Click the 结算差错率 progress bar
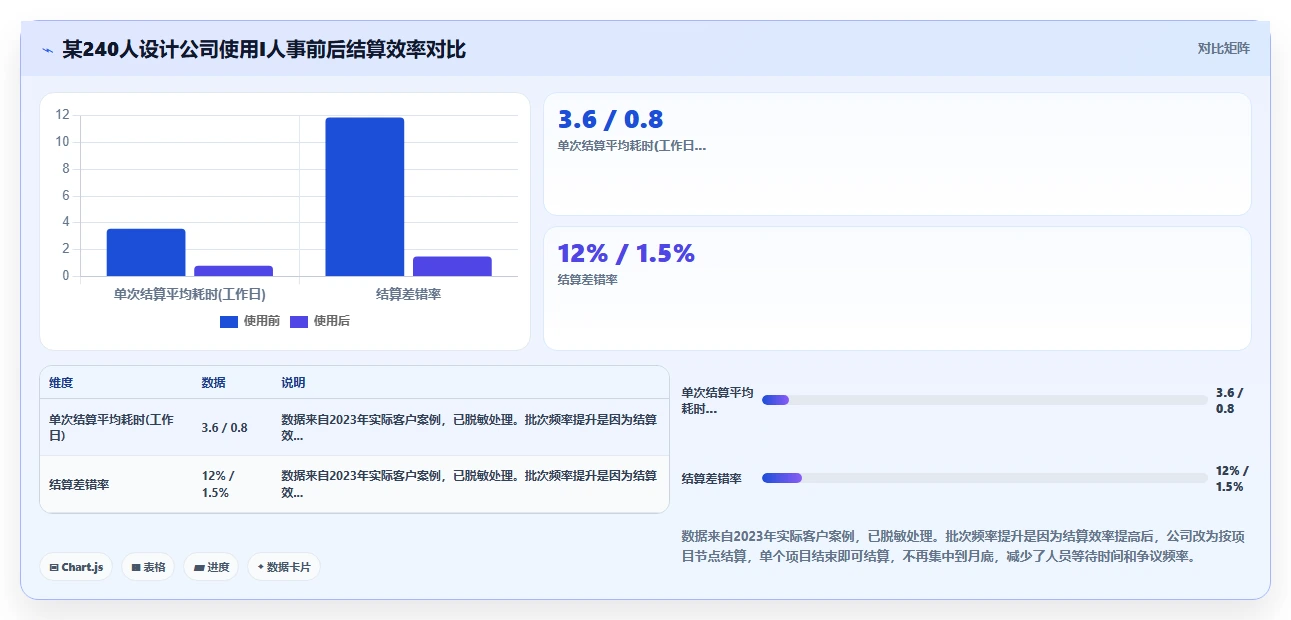The width and height of the screenshot is (1291, 620). click(x=985, y=478)
